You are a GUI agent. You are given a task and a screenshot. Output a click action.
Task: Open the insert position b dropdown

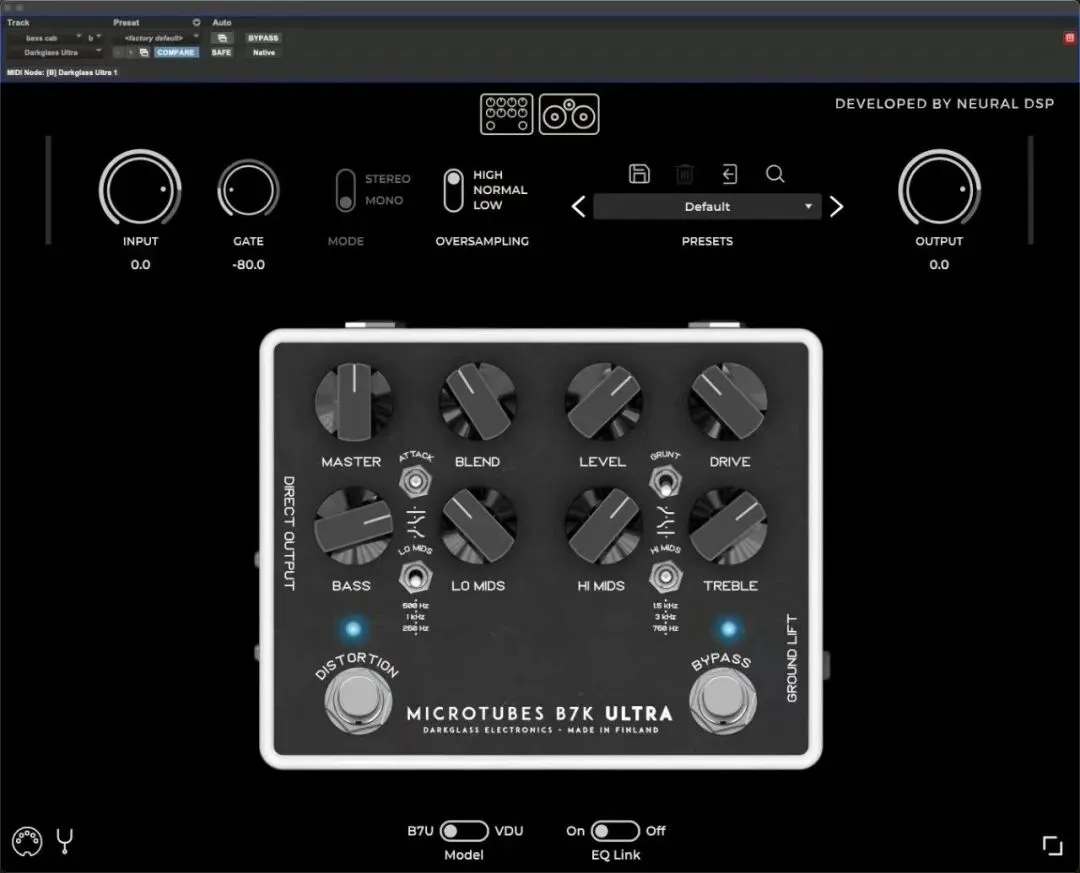(94, 38)
